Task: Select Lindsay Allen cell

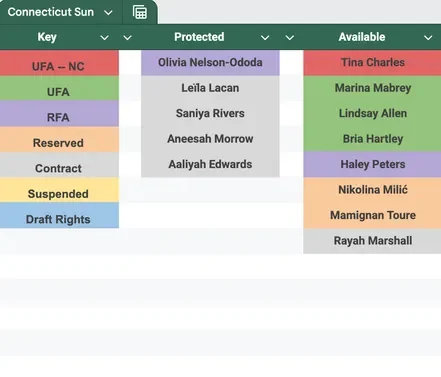Action: [372, 114]
